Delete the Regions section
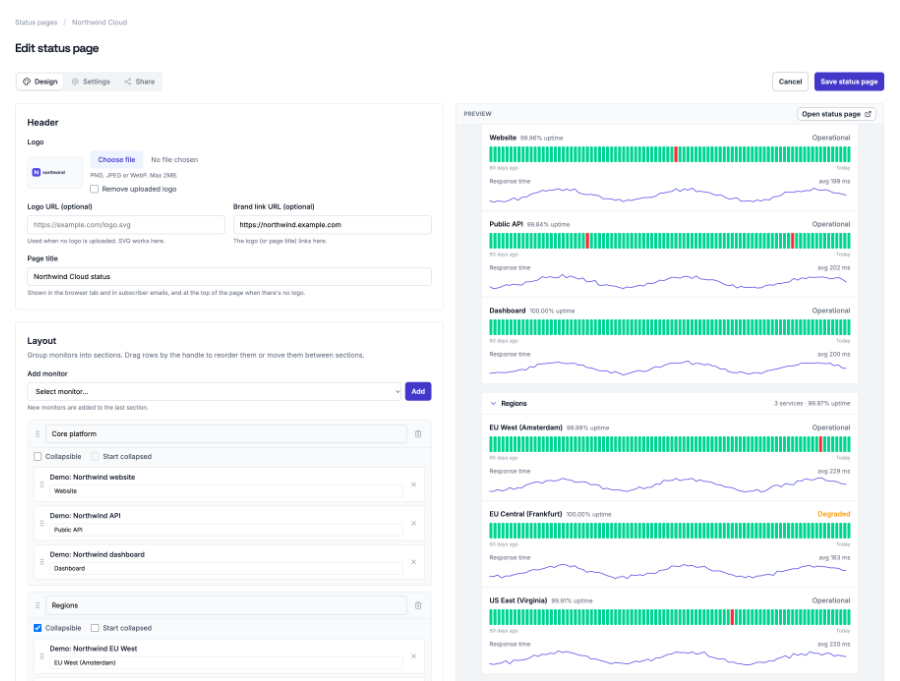 coord(418,605)
